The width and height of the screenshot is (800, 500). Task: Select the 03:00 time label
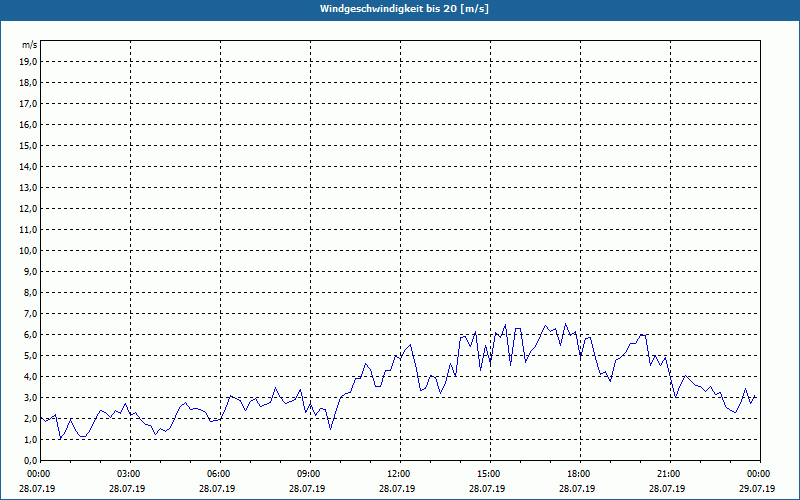128,474
